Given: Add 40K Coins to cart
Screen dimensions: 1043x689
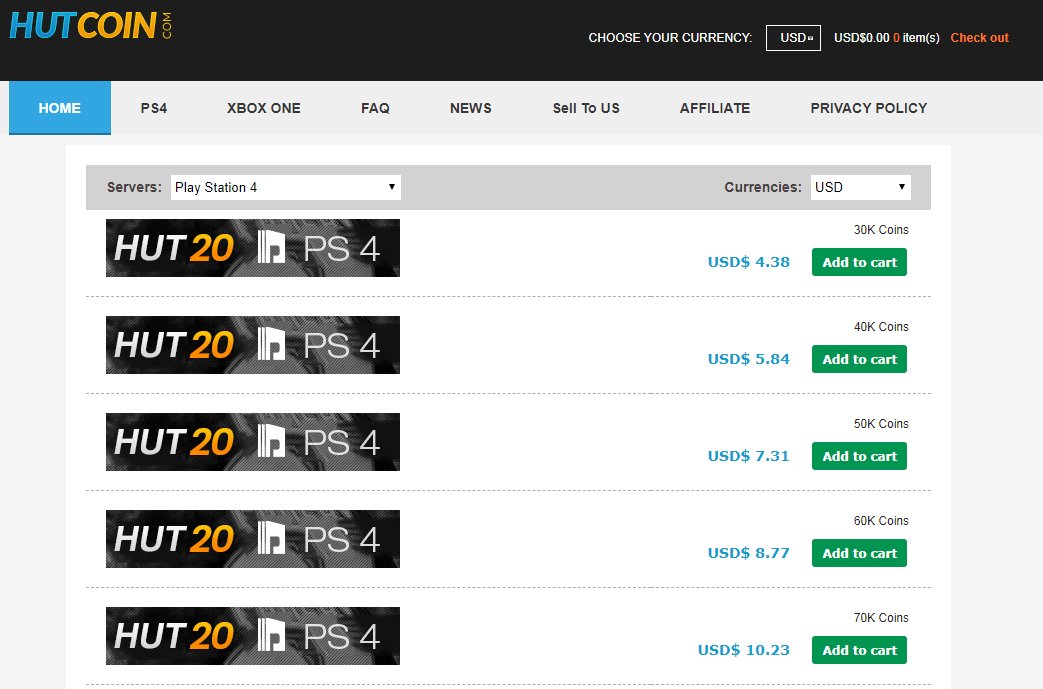Looking at the screenshot, I should click(859, 359).
